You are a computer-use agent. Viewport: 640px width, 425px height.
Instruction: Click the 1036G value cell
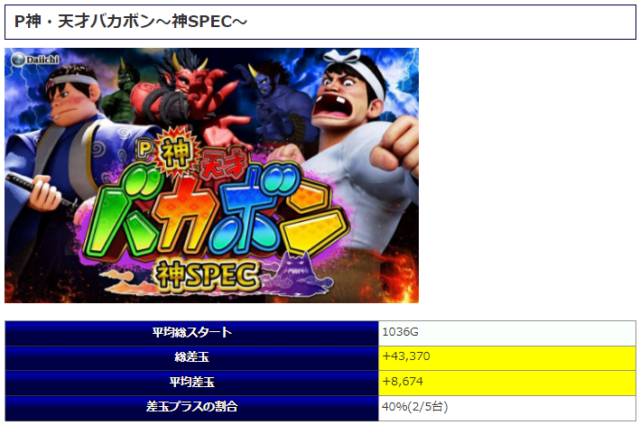(506, 332)
